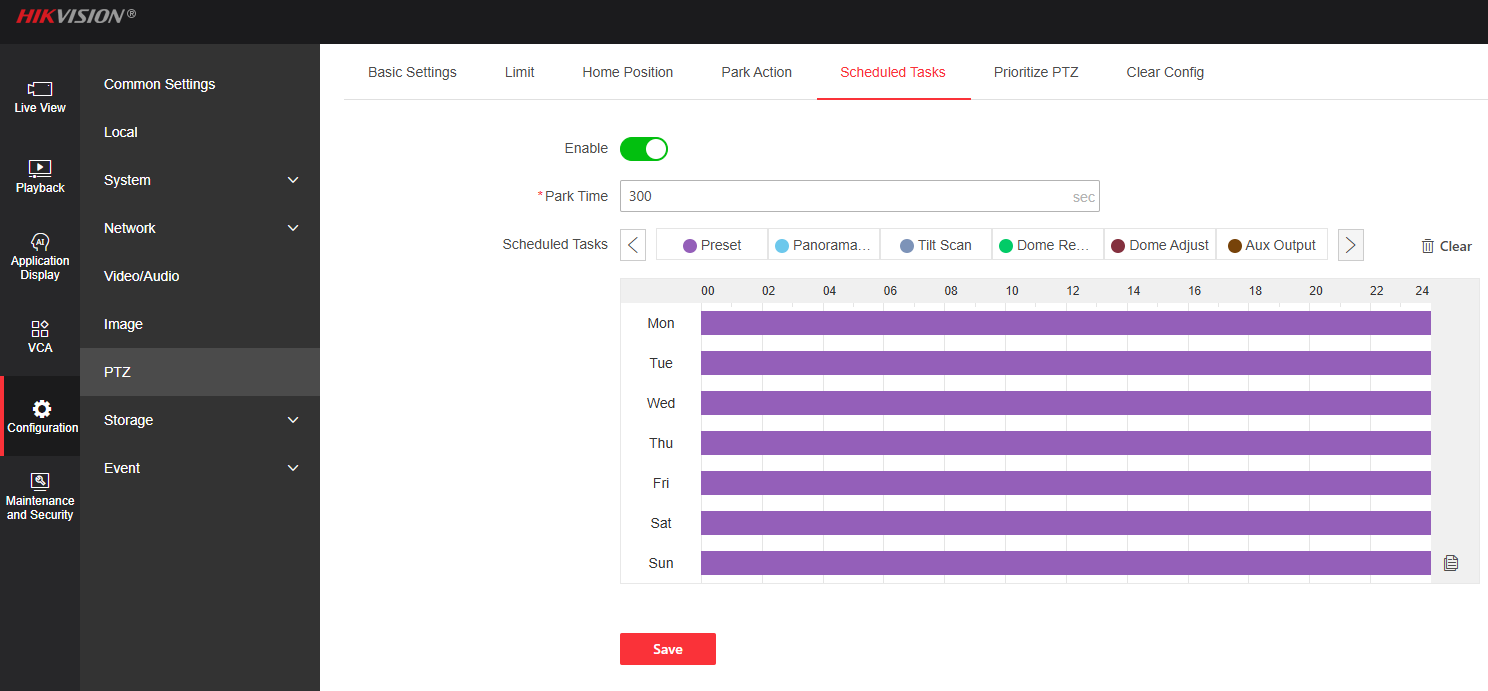Screen dimensions: 1488x691
Task: Choose the Panorama scan task type
Action: click(823, 245)
